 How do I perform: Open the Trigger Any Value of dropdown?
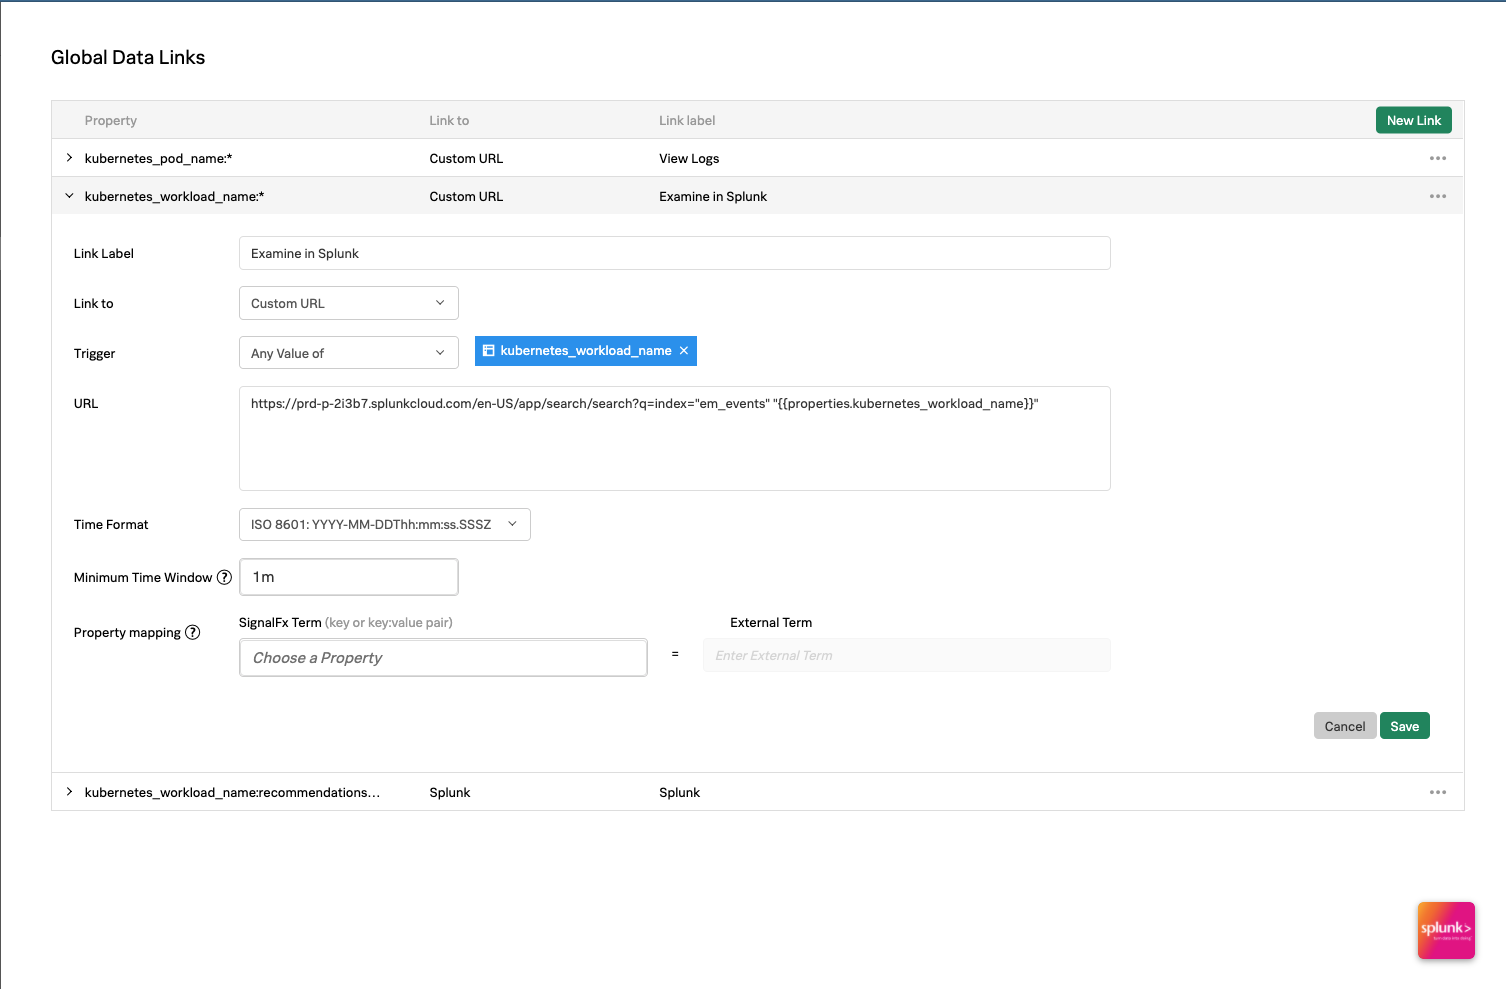(x=348, y=353)
